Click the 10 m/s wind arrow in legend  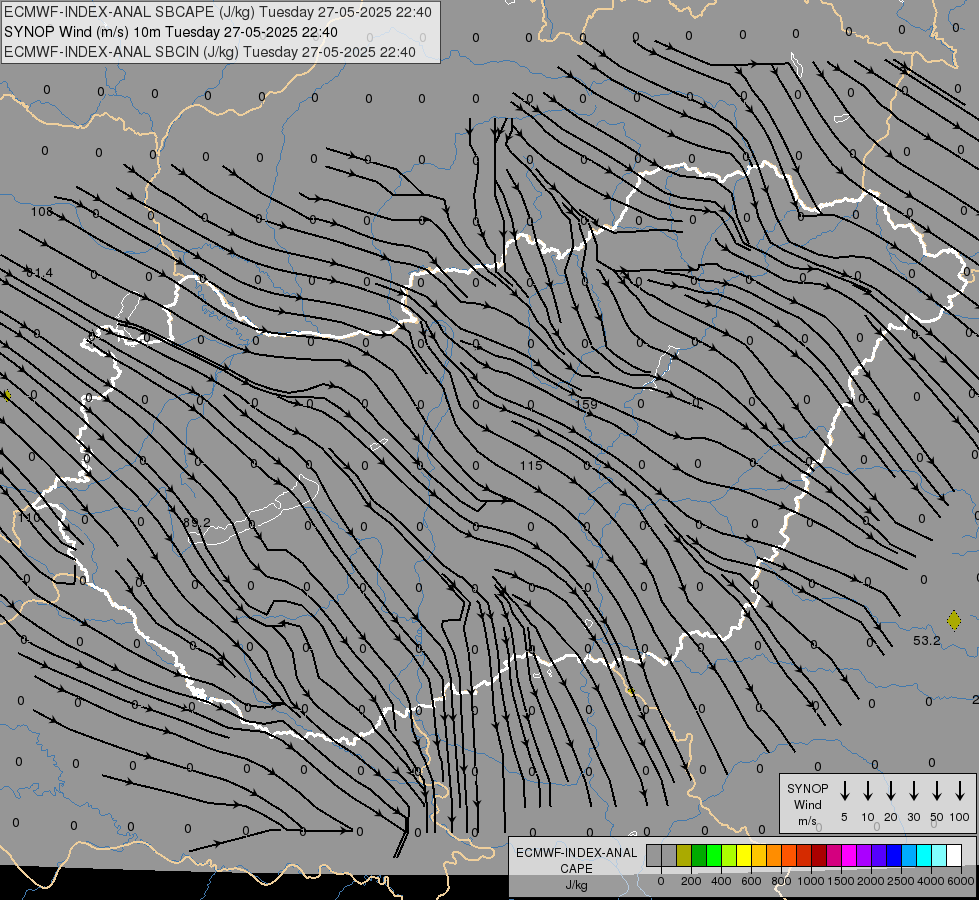click(867, 791)
